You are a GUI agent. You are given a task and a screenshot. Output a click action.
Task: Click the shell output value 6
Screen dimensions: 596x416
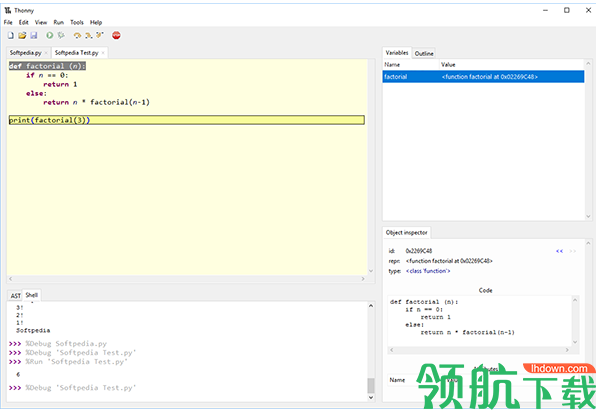[x=18, y=375]
